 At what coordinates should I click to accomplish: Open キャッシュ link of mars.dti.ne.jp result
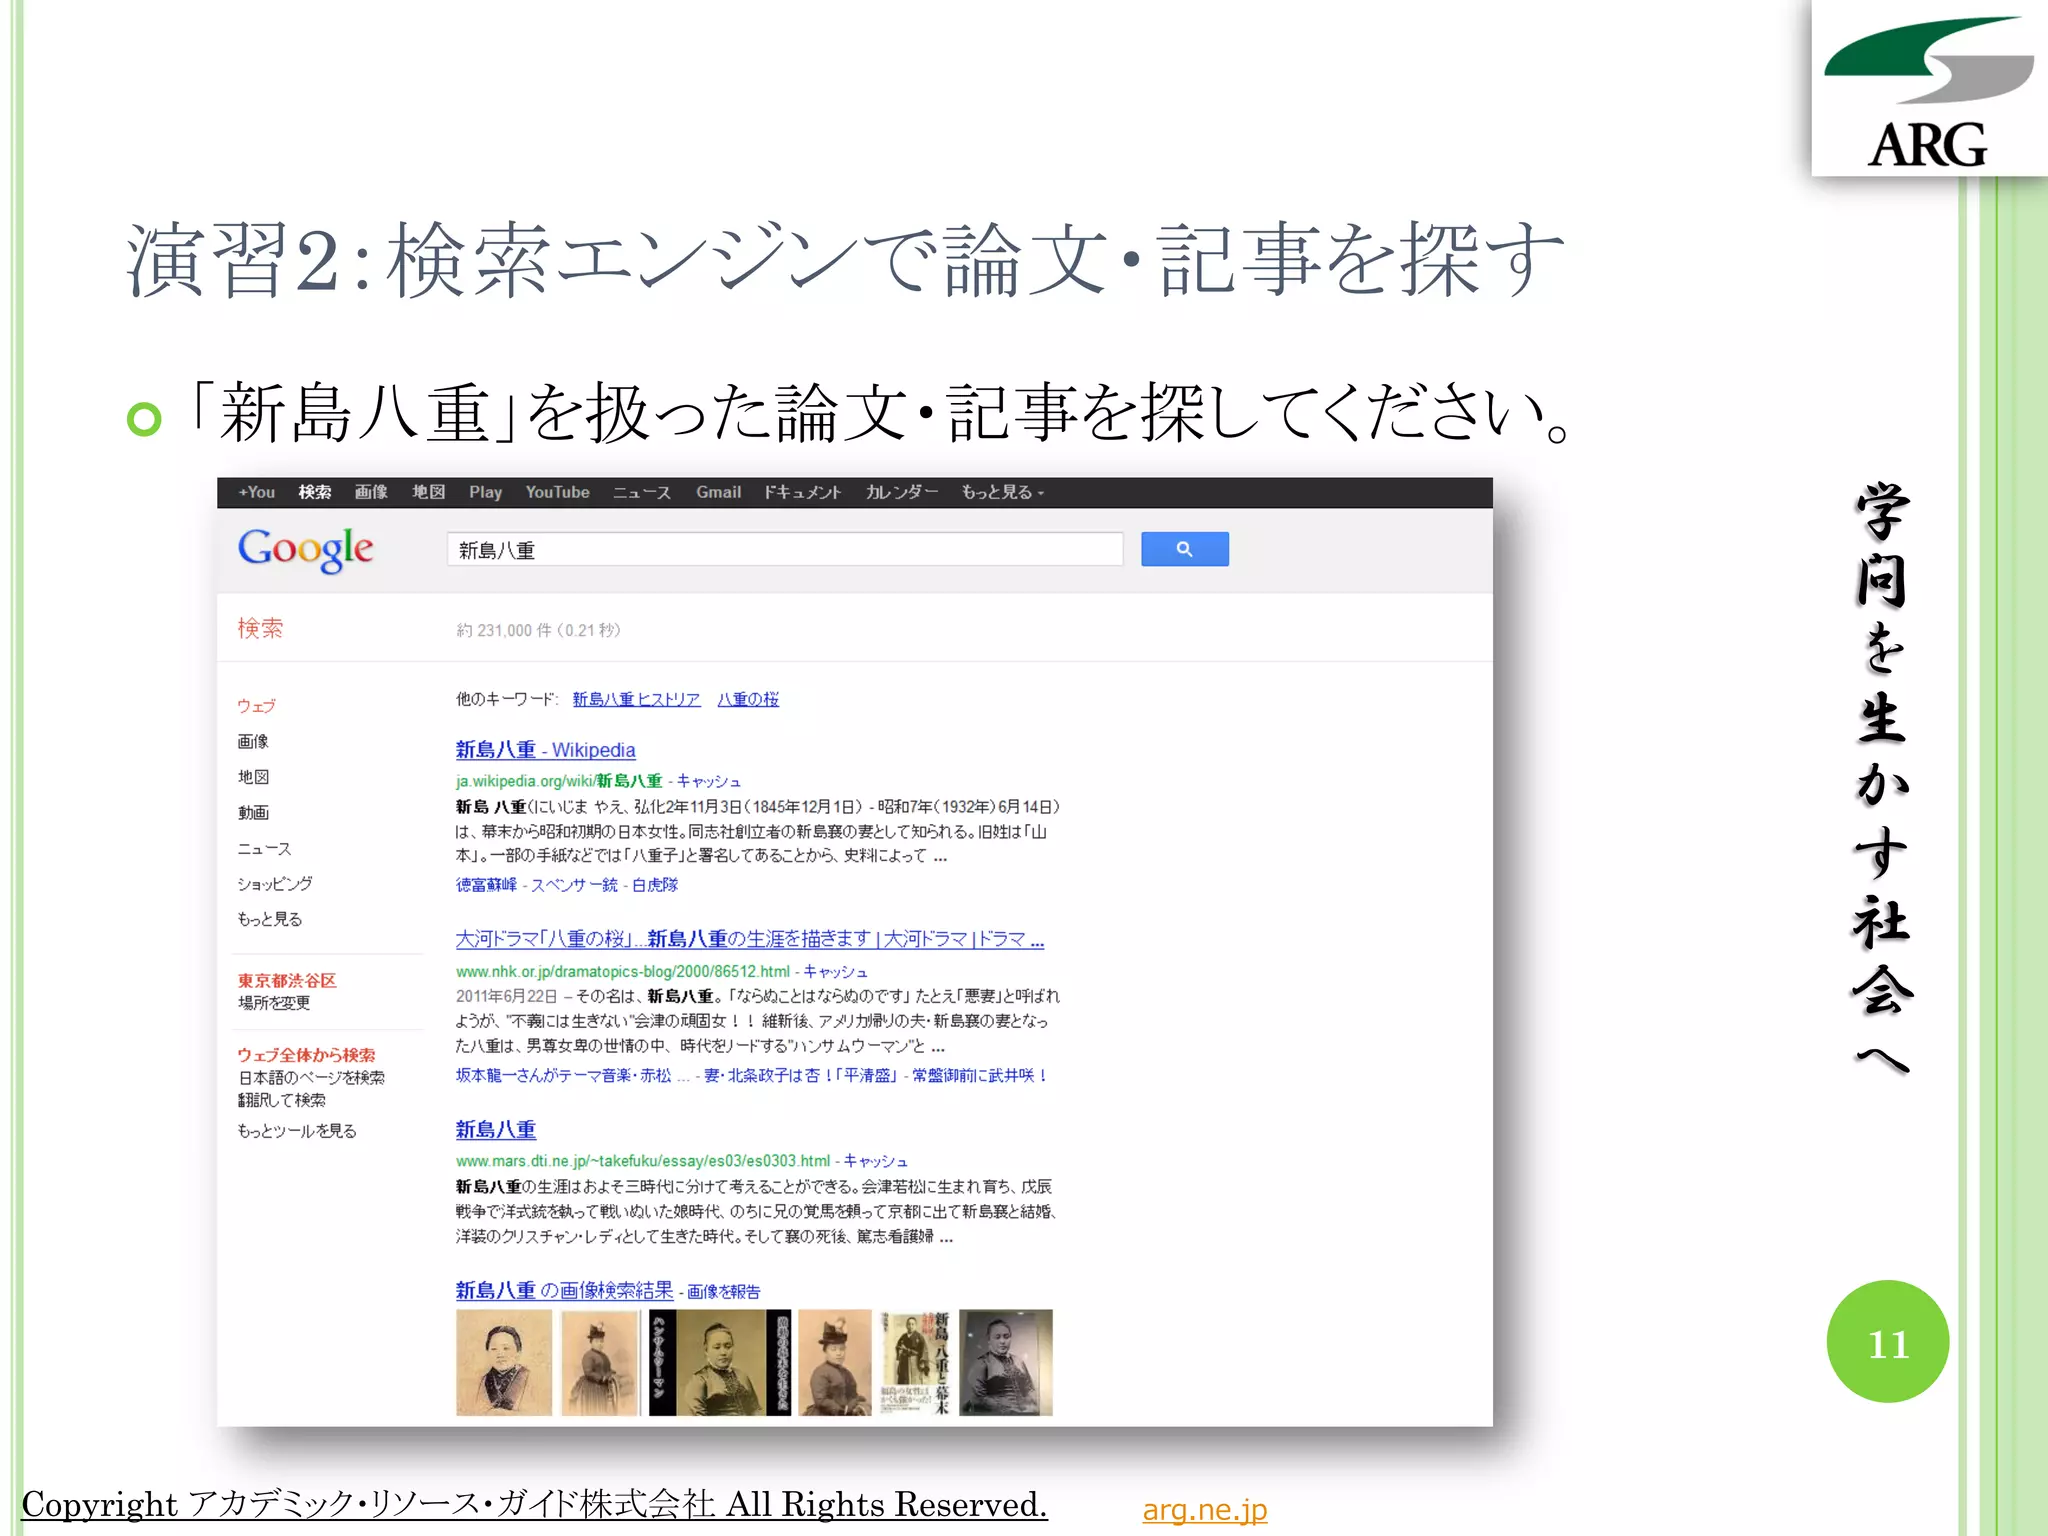coord(875,1161)
